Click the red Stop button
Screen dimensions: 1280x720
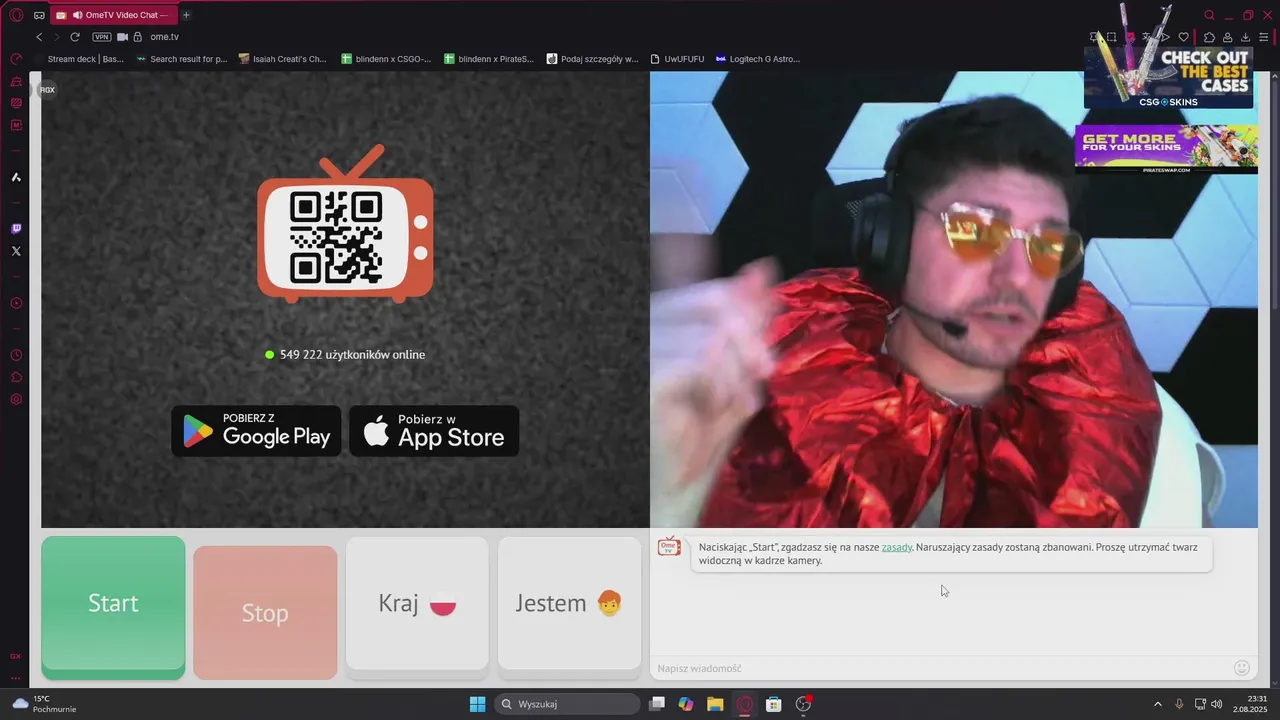(265, 612)
